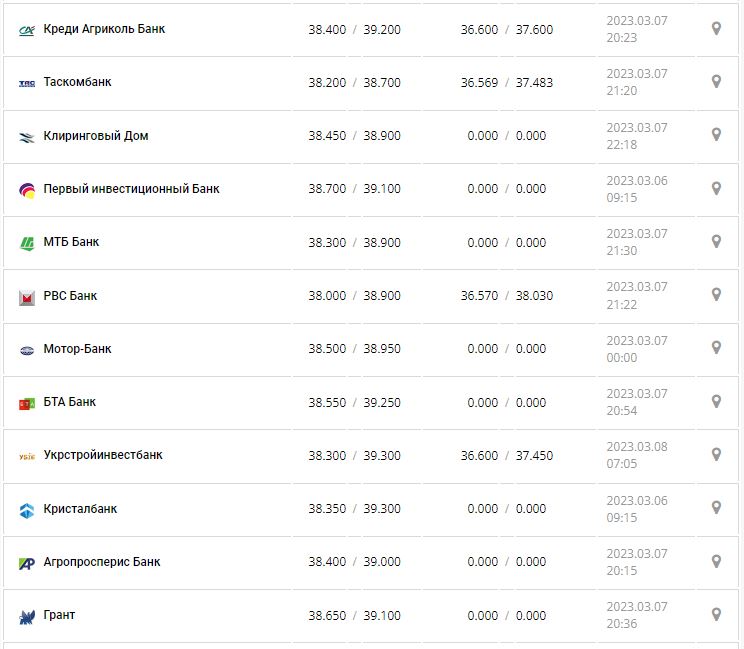Select the МТБ Банк name link
744x649 pixels.
(x=71, y=242)
